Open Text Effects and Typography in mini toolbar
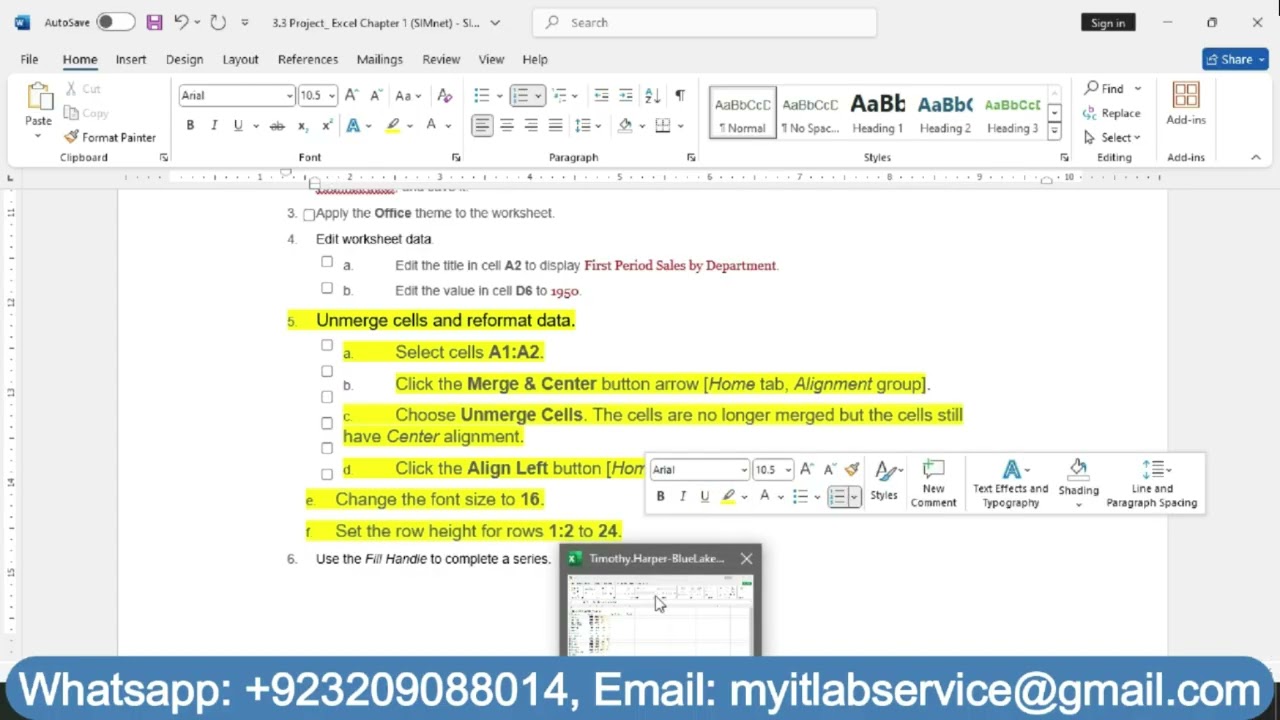Screen dimensions: 1280x720 pyautogui.click(x=1010, y=484)
